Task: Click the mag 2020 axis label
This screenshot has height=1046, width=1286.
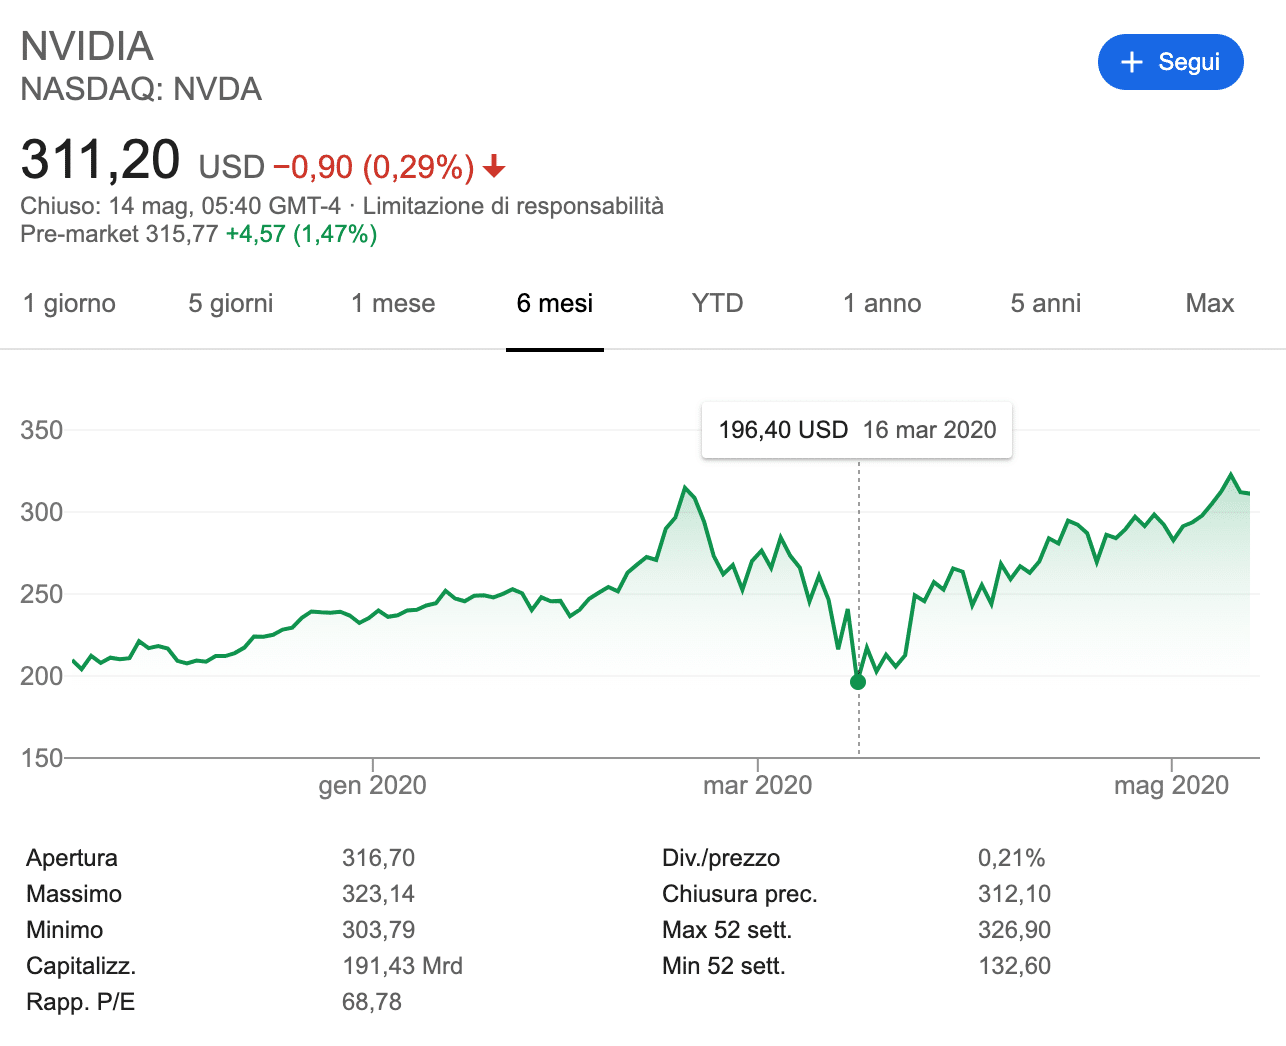Action: click(1172, 785)
